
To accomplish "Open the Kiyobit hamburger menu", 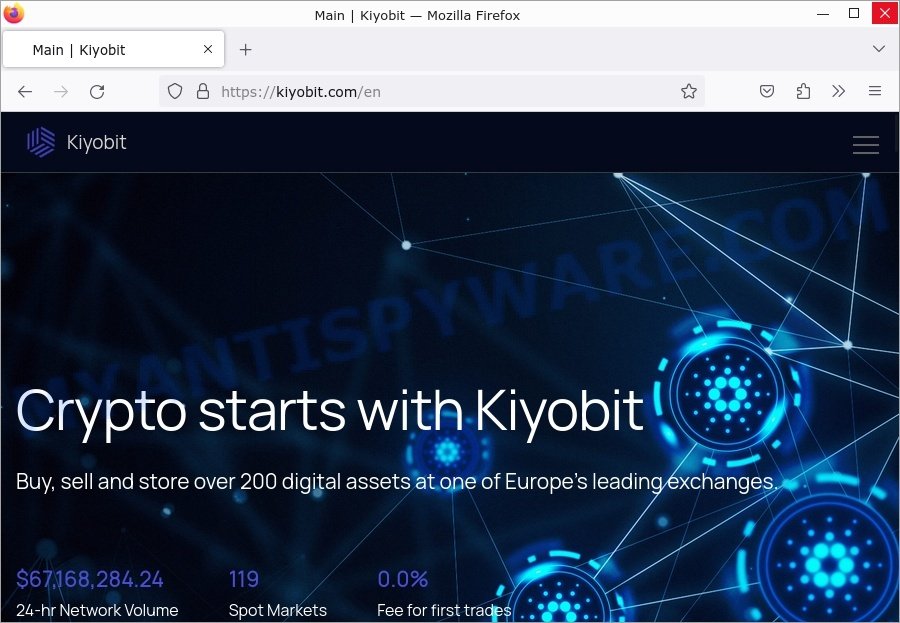I will click(866, 145).
